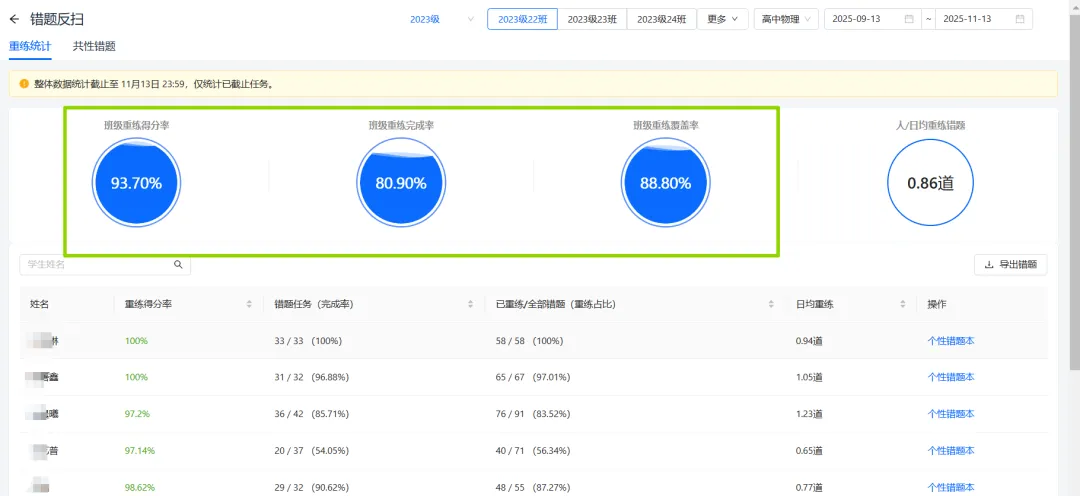The width and height of the screenshot is (1080, 496).
Task: Select the 2023级23班 class tab
Action: [592, 19]
